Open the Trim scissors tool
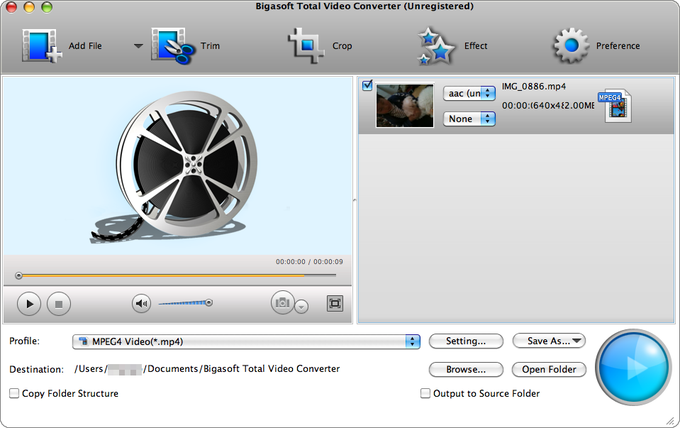Screen dimensions: 680x428 tap(173, 46)
